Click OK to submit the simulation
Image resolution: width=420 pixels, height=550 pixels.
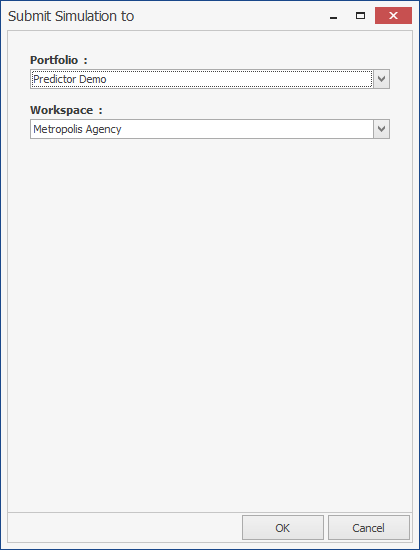point(283,528)
